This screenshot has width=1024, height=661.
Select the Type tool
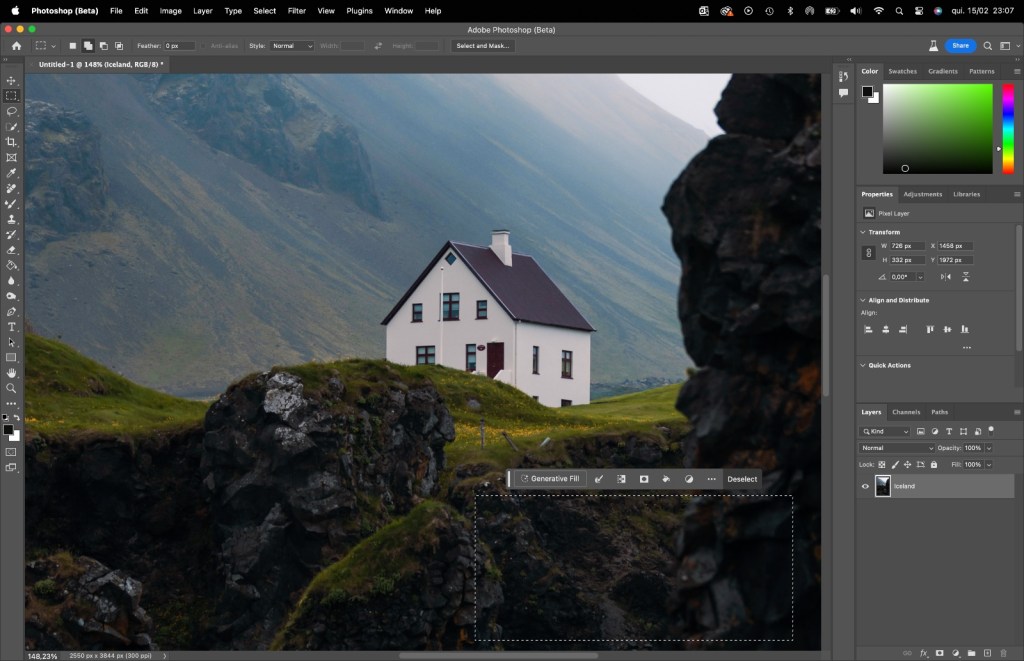pyautogui.click(x=11, y=326)
